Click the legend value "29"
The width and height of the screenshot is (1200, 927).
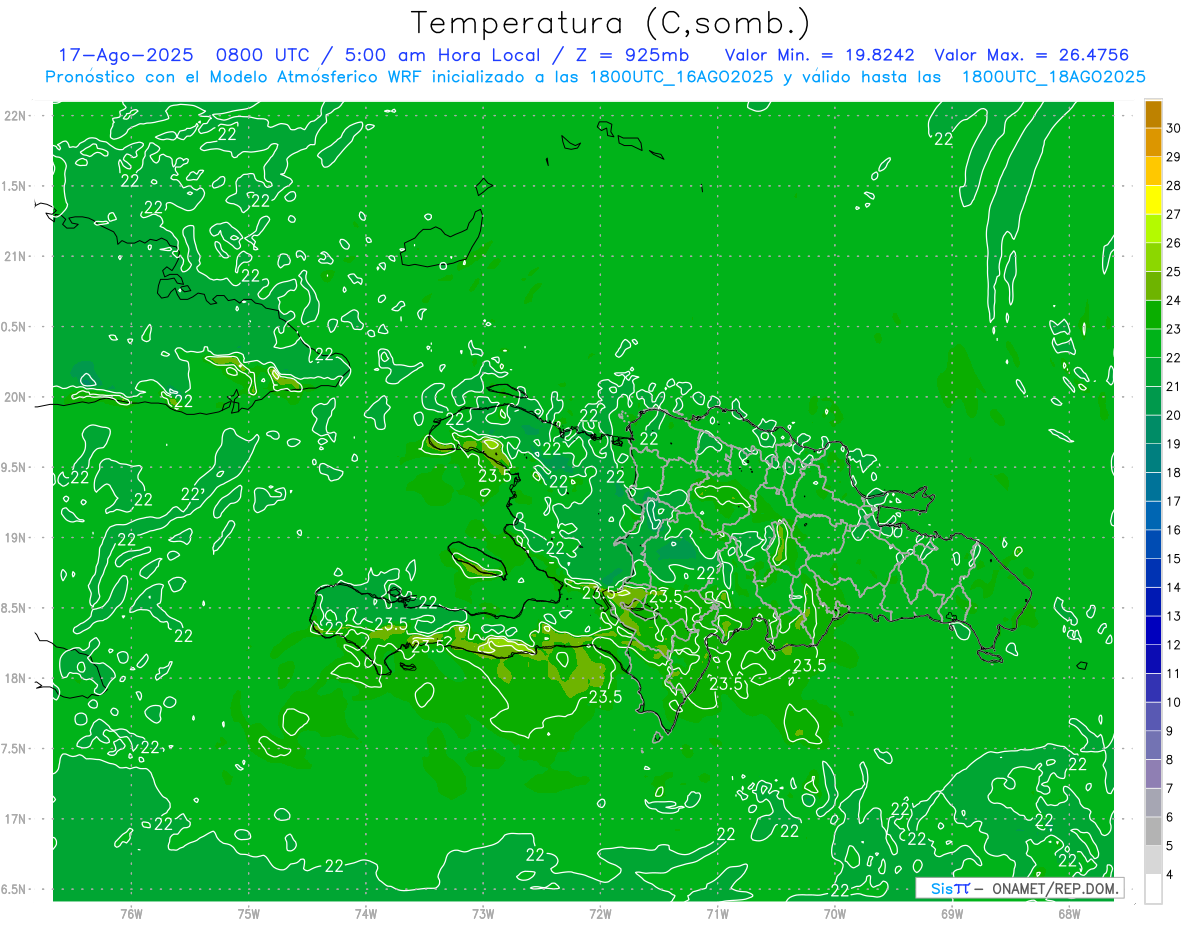click(x=1174, y=157)
